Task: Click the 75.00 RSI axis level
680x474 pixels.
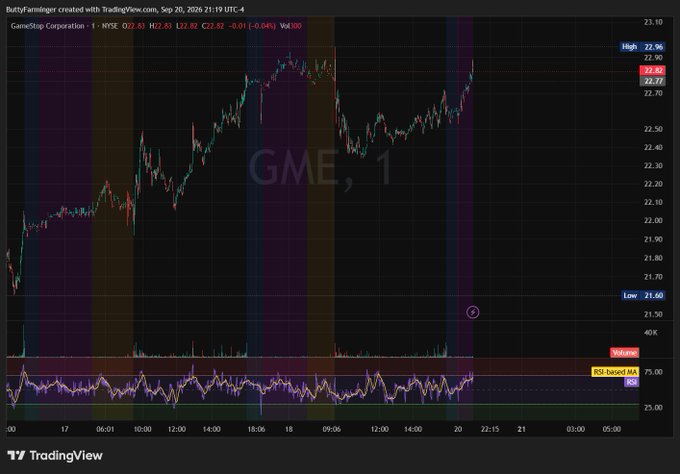Action: click(x=653, y=372)
